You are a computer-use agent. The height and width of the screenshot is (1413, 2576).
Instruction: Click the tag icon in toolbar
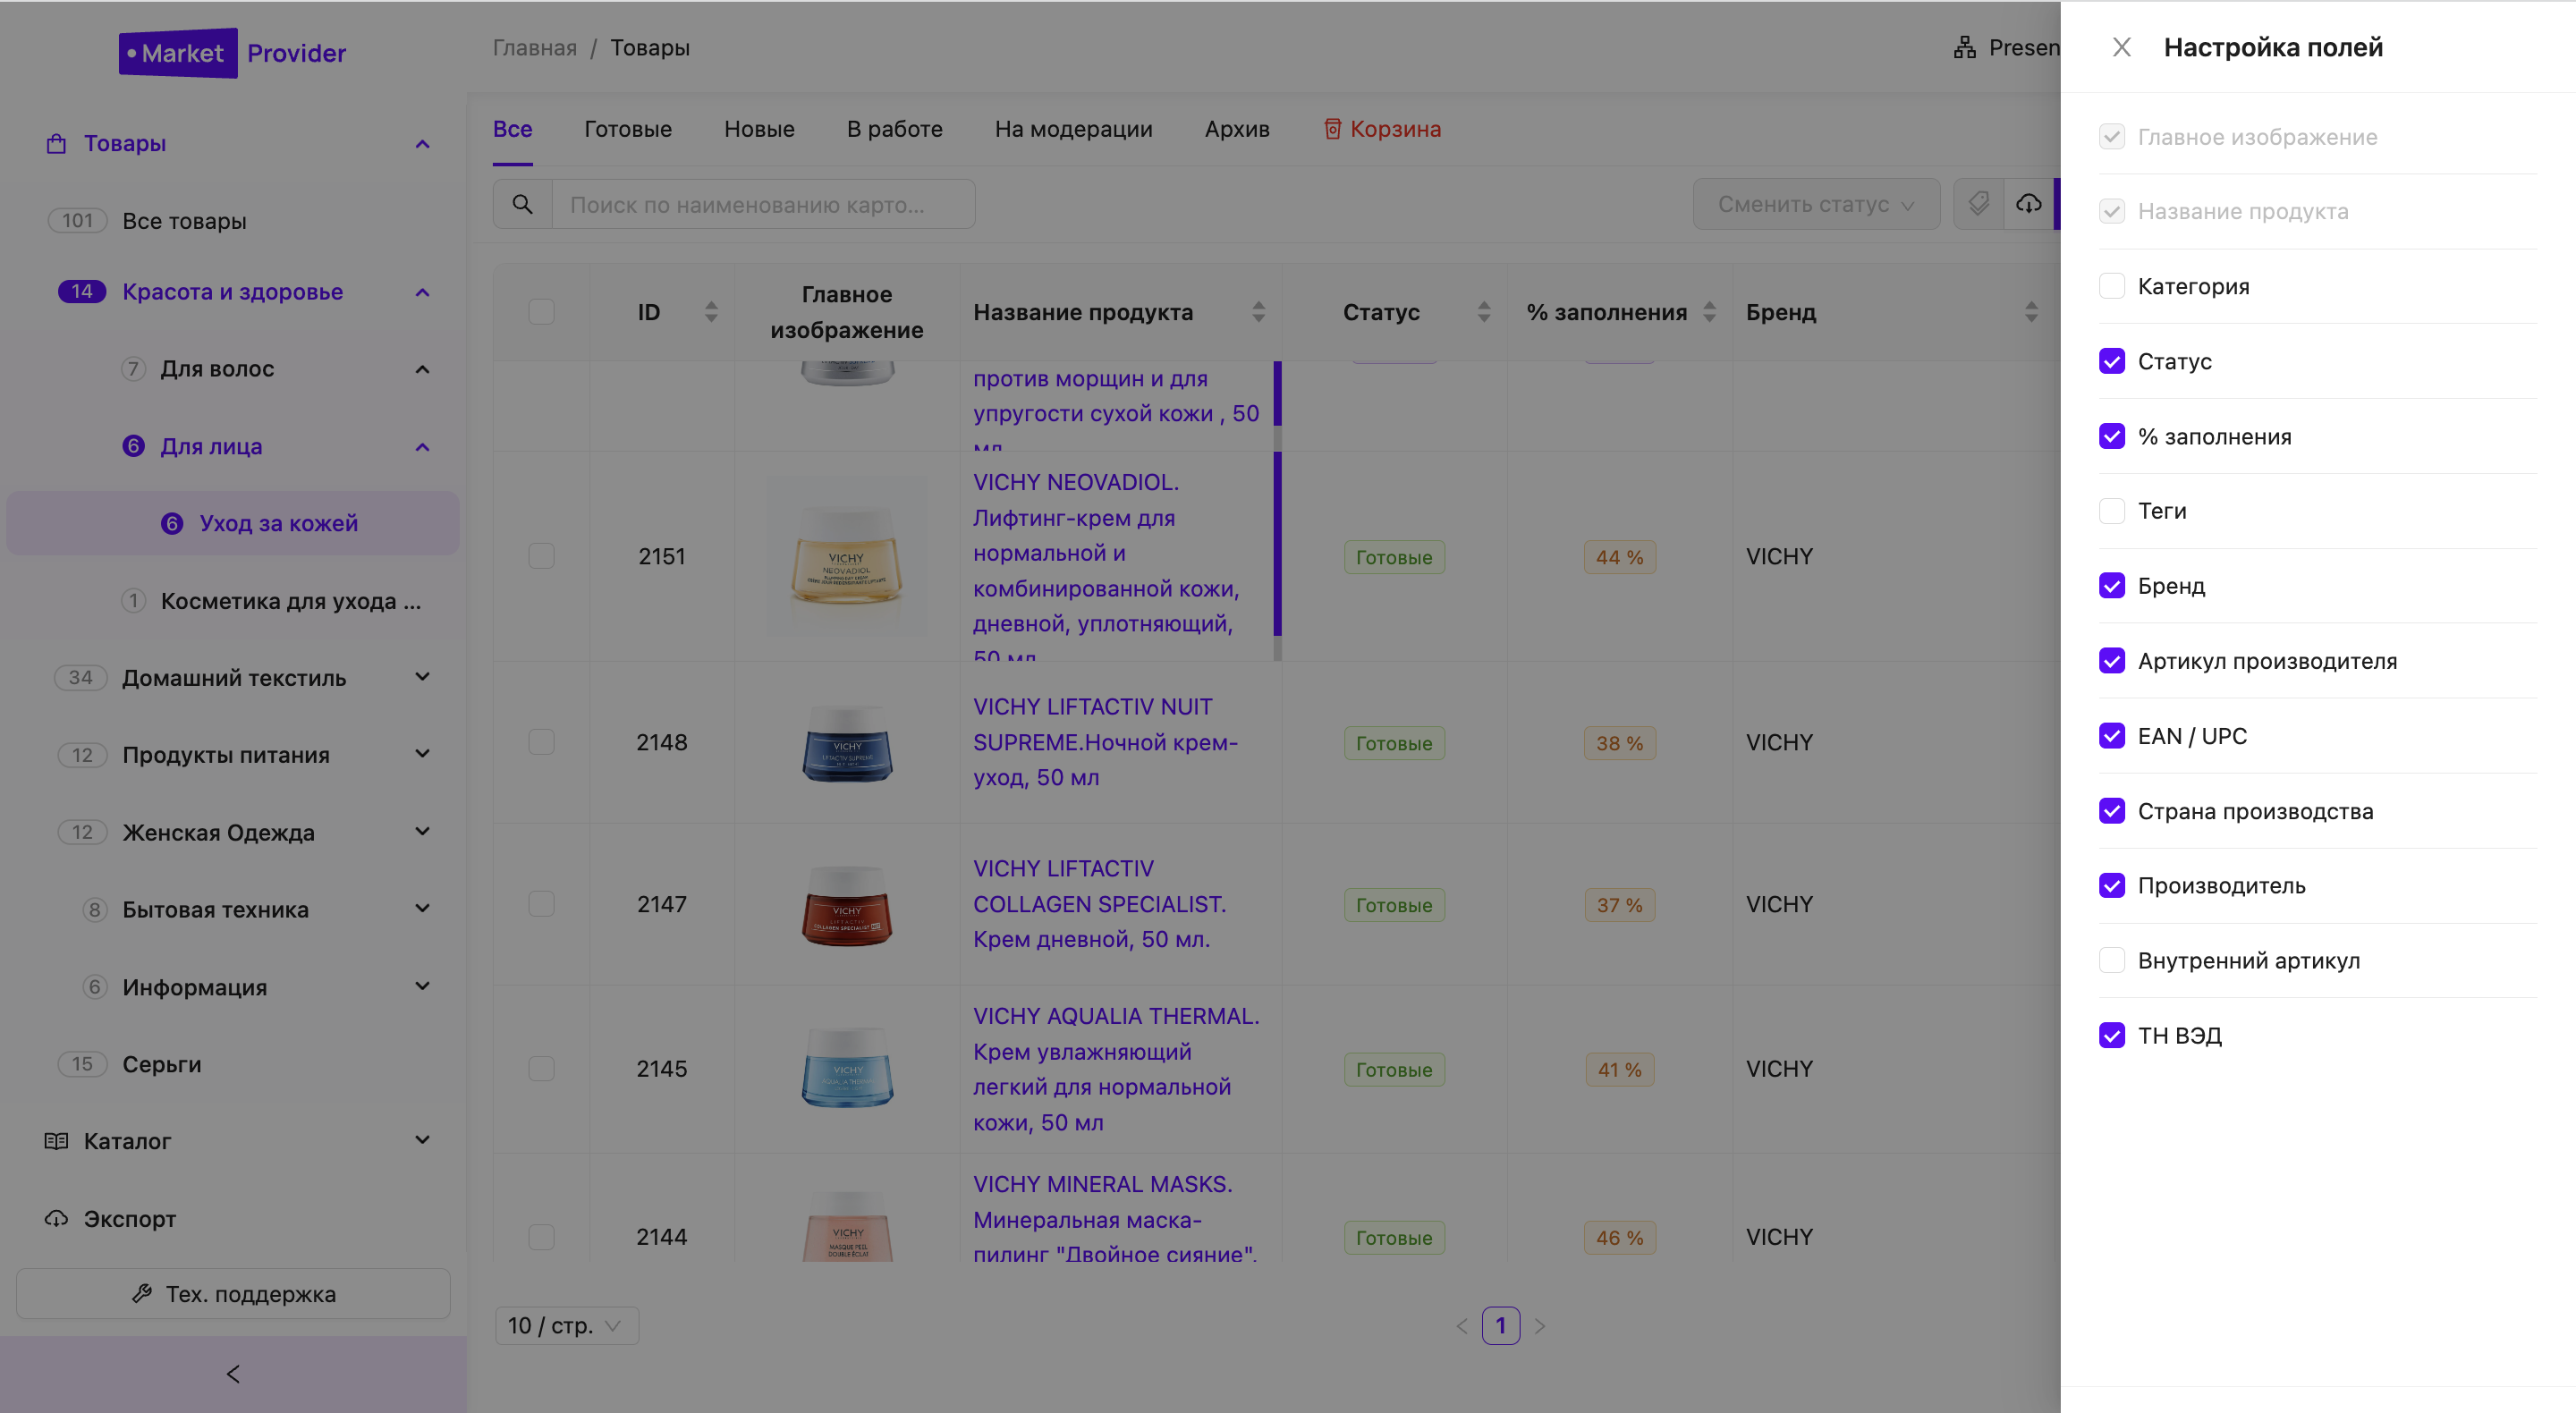point(1978,204)
